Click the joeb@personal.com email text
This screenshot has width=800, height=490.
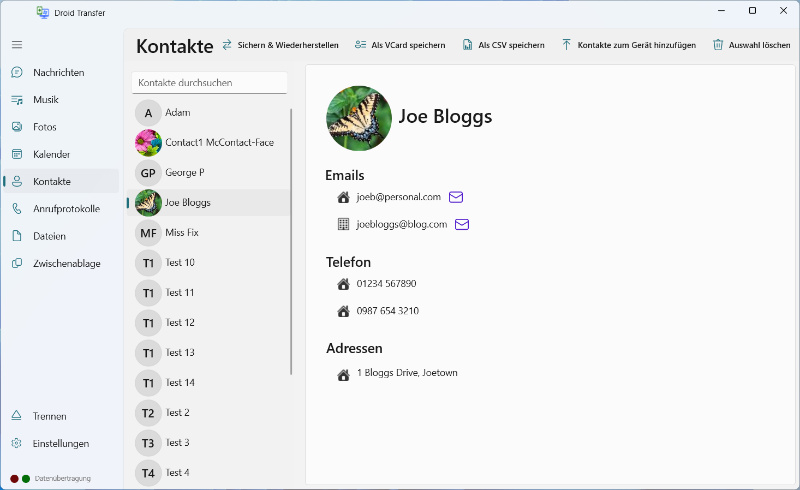coord(398,197)
